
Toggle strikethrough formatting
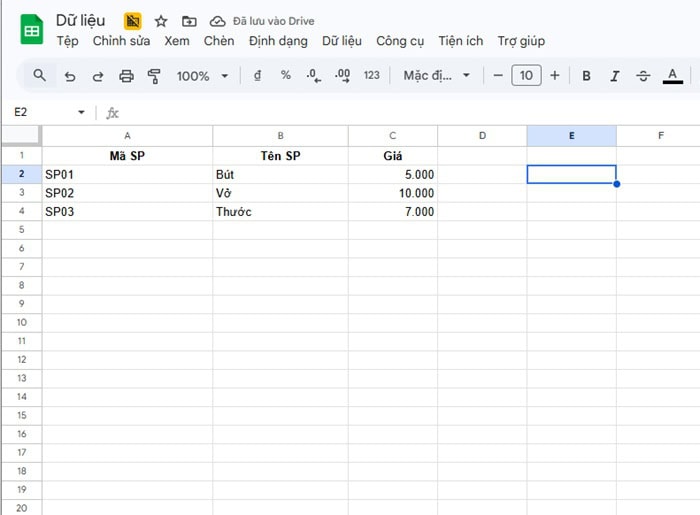point(643,76)
